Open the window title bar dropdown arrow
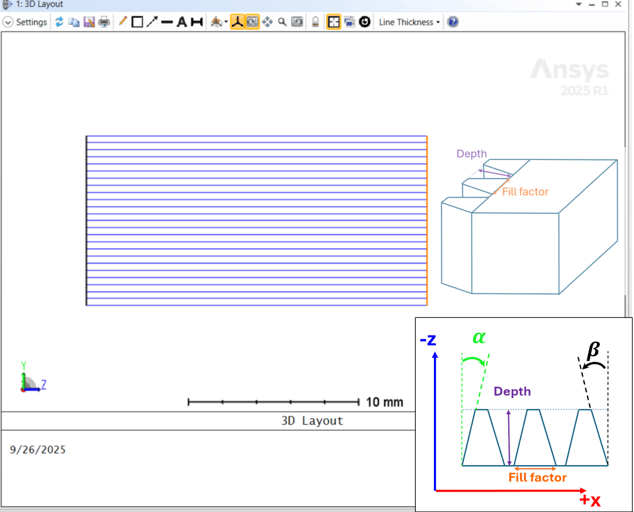Viewport: 634px width, 512px height. [579, 5]
